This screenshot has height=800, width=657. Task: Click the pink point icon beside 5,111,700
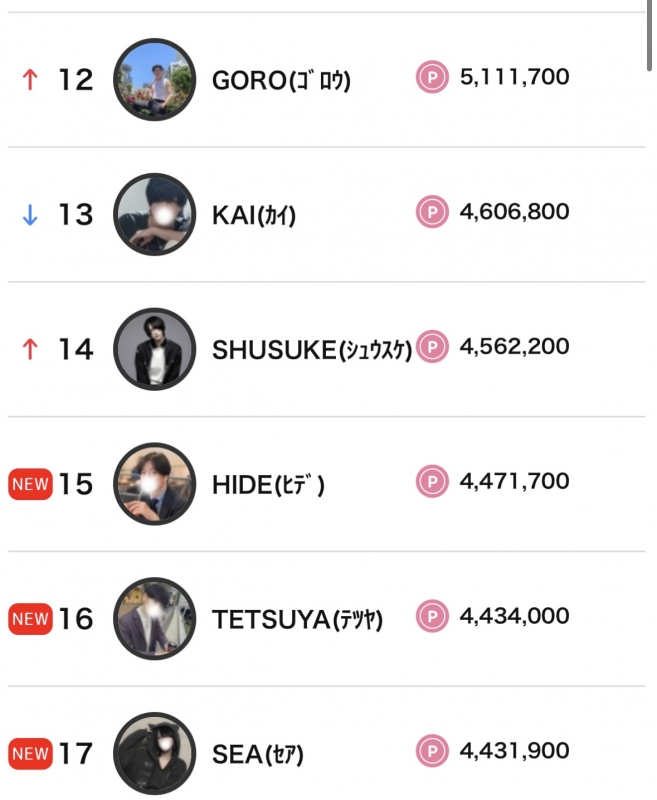432,78
